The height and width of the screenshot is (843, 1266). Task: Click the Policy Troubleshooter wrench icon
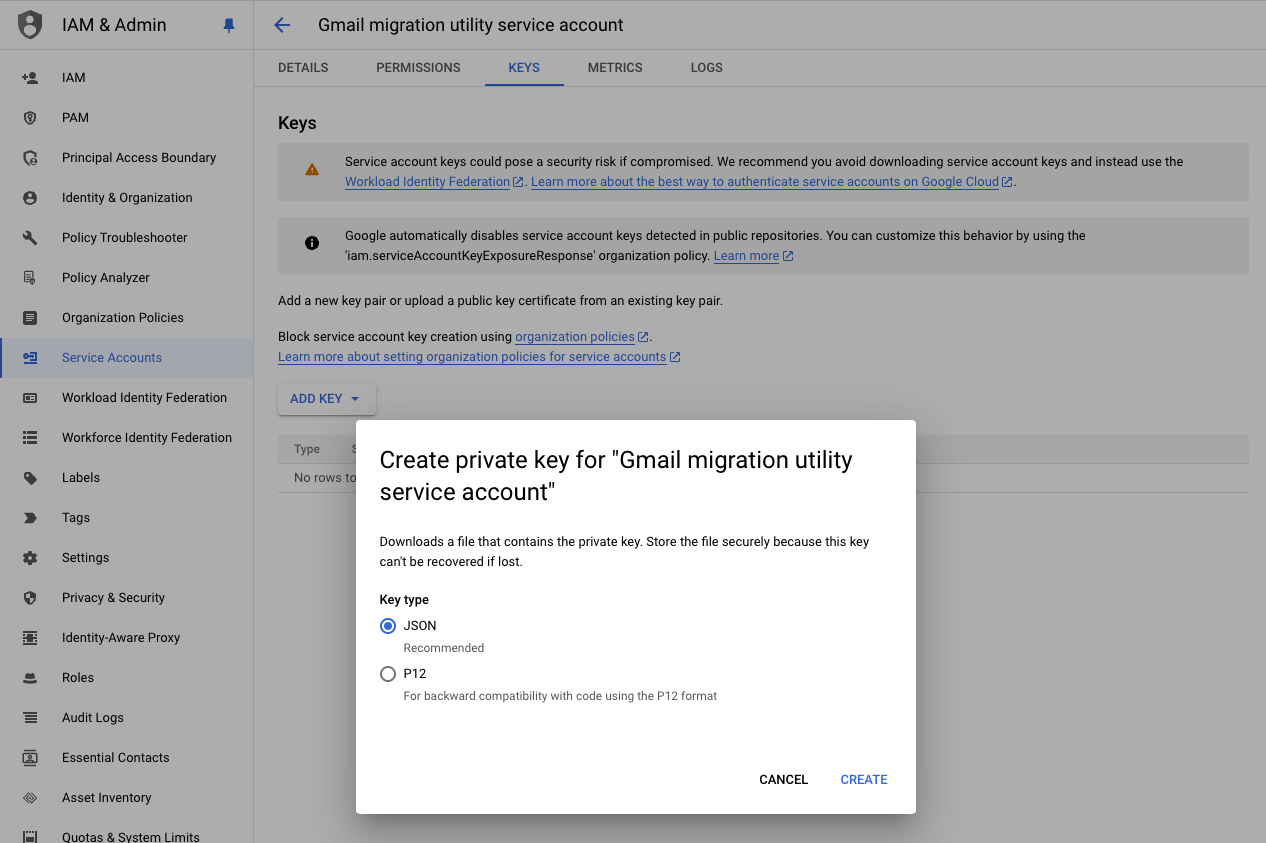point(30,237)
